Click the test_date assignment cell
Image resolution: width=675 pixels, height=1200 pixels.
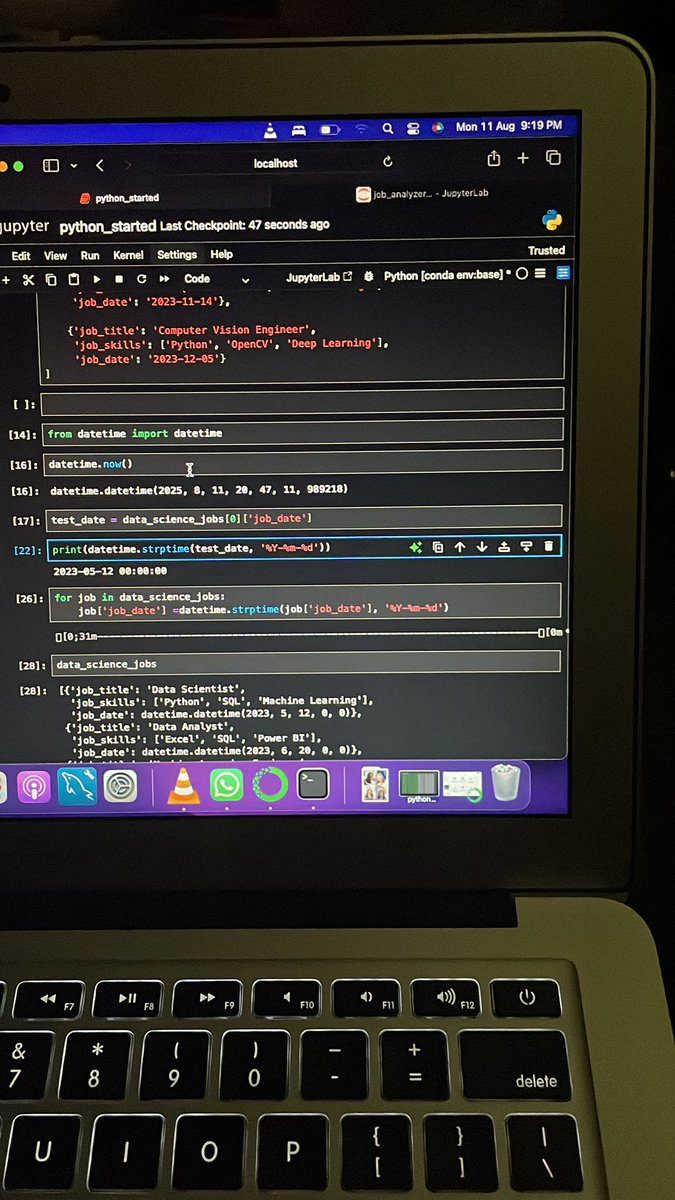pos(302,518)
